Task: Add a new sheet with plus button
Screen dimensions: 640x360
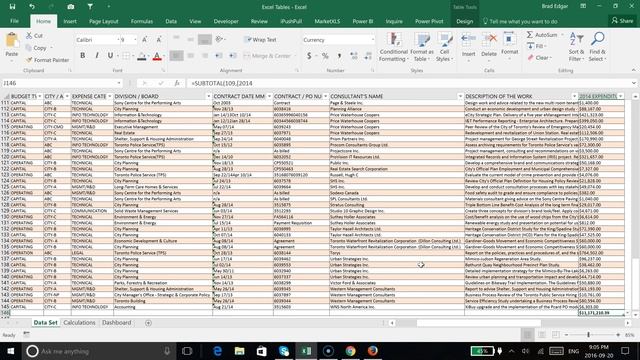Action: coord(148,323)
